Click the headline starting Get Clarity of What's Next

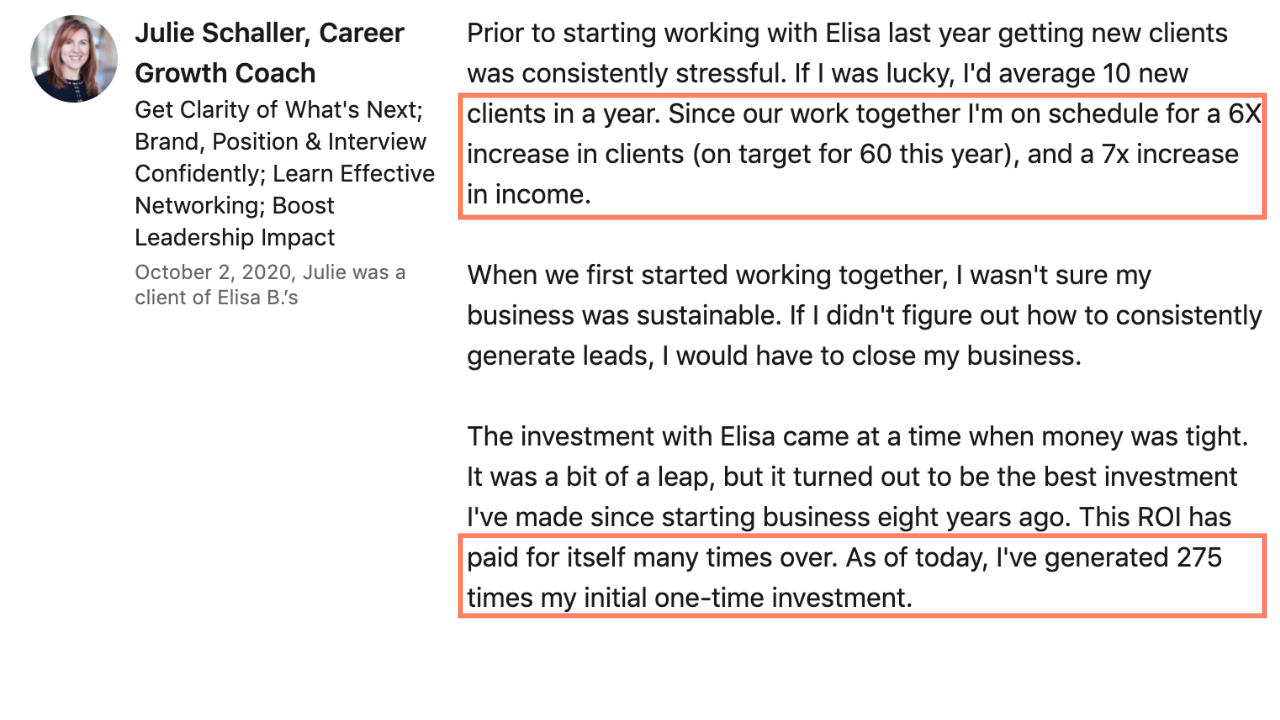pos(285,173)
